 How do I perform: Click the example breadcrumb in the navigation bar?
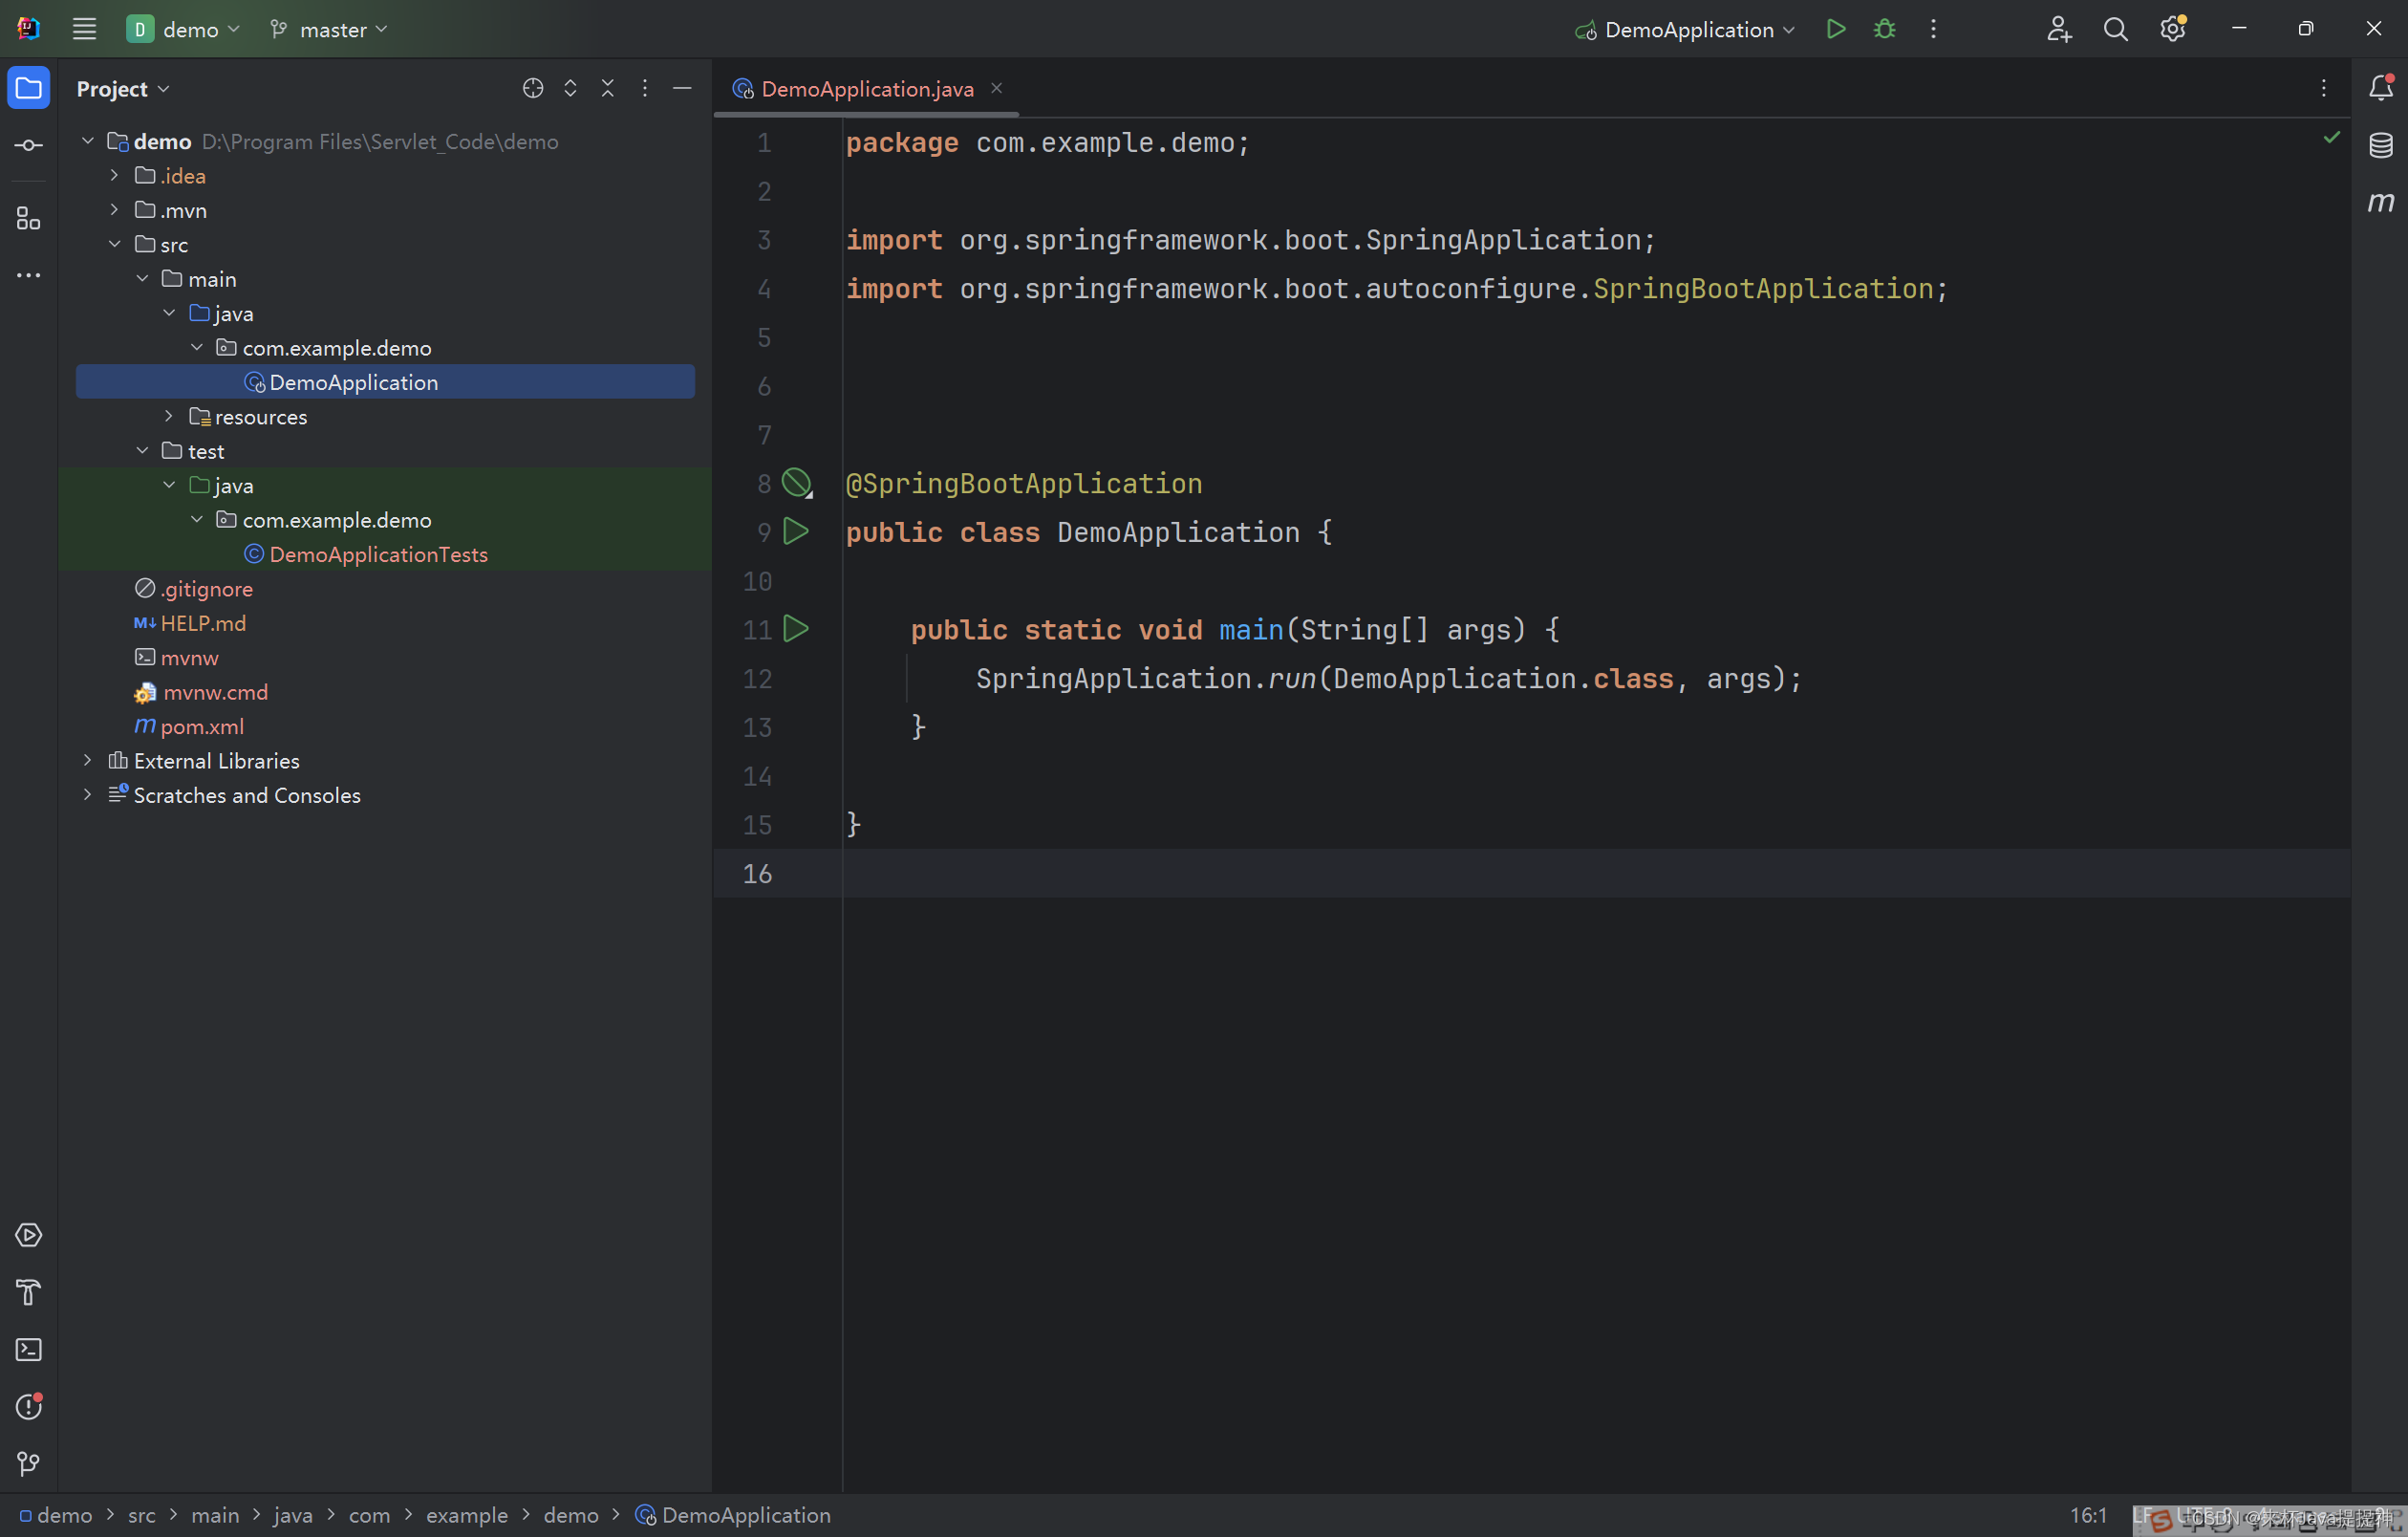466,1515
